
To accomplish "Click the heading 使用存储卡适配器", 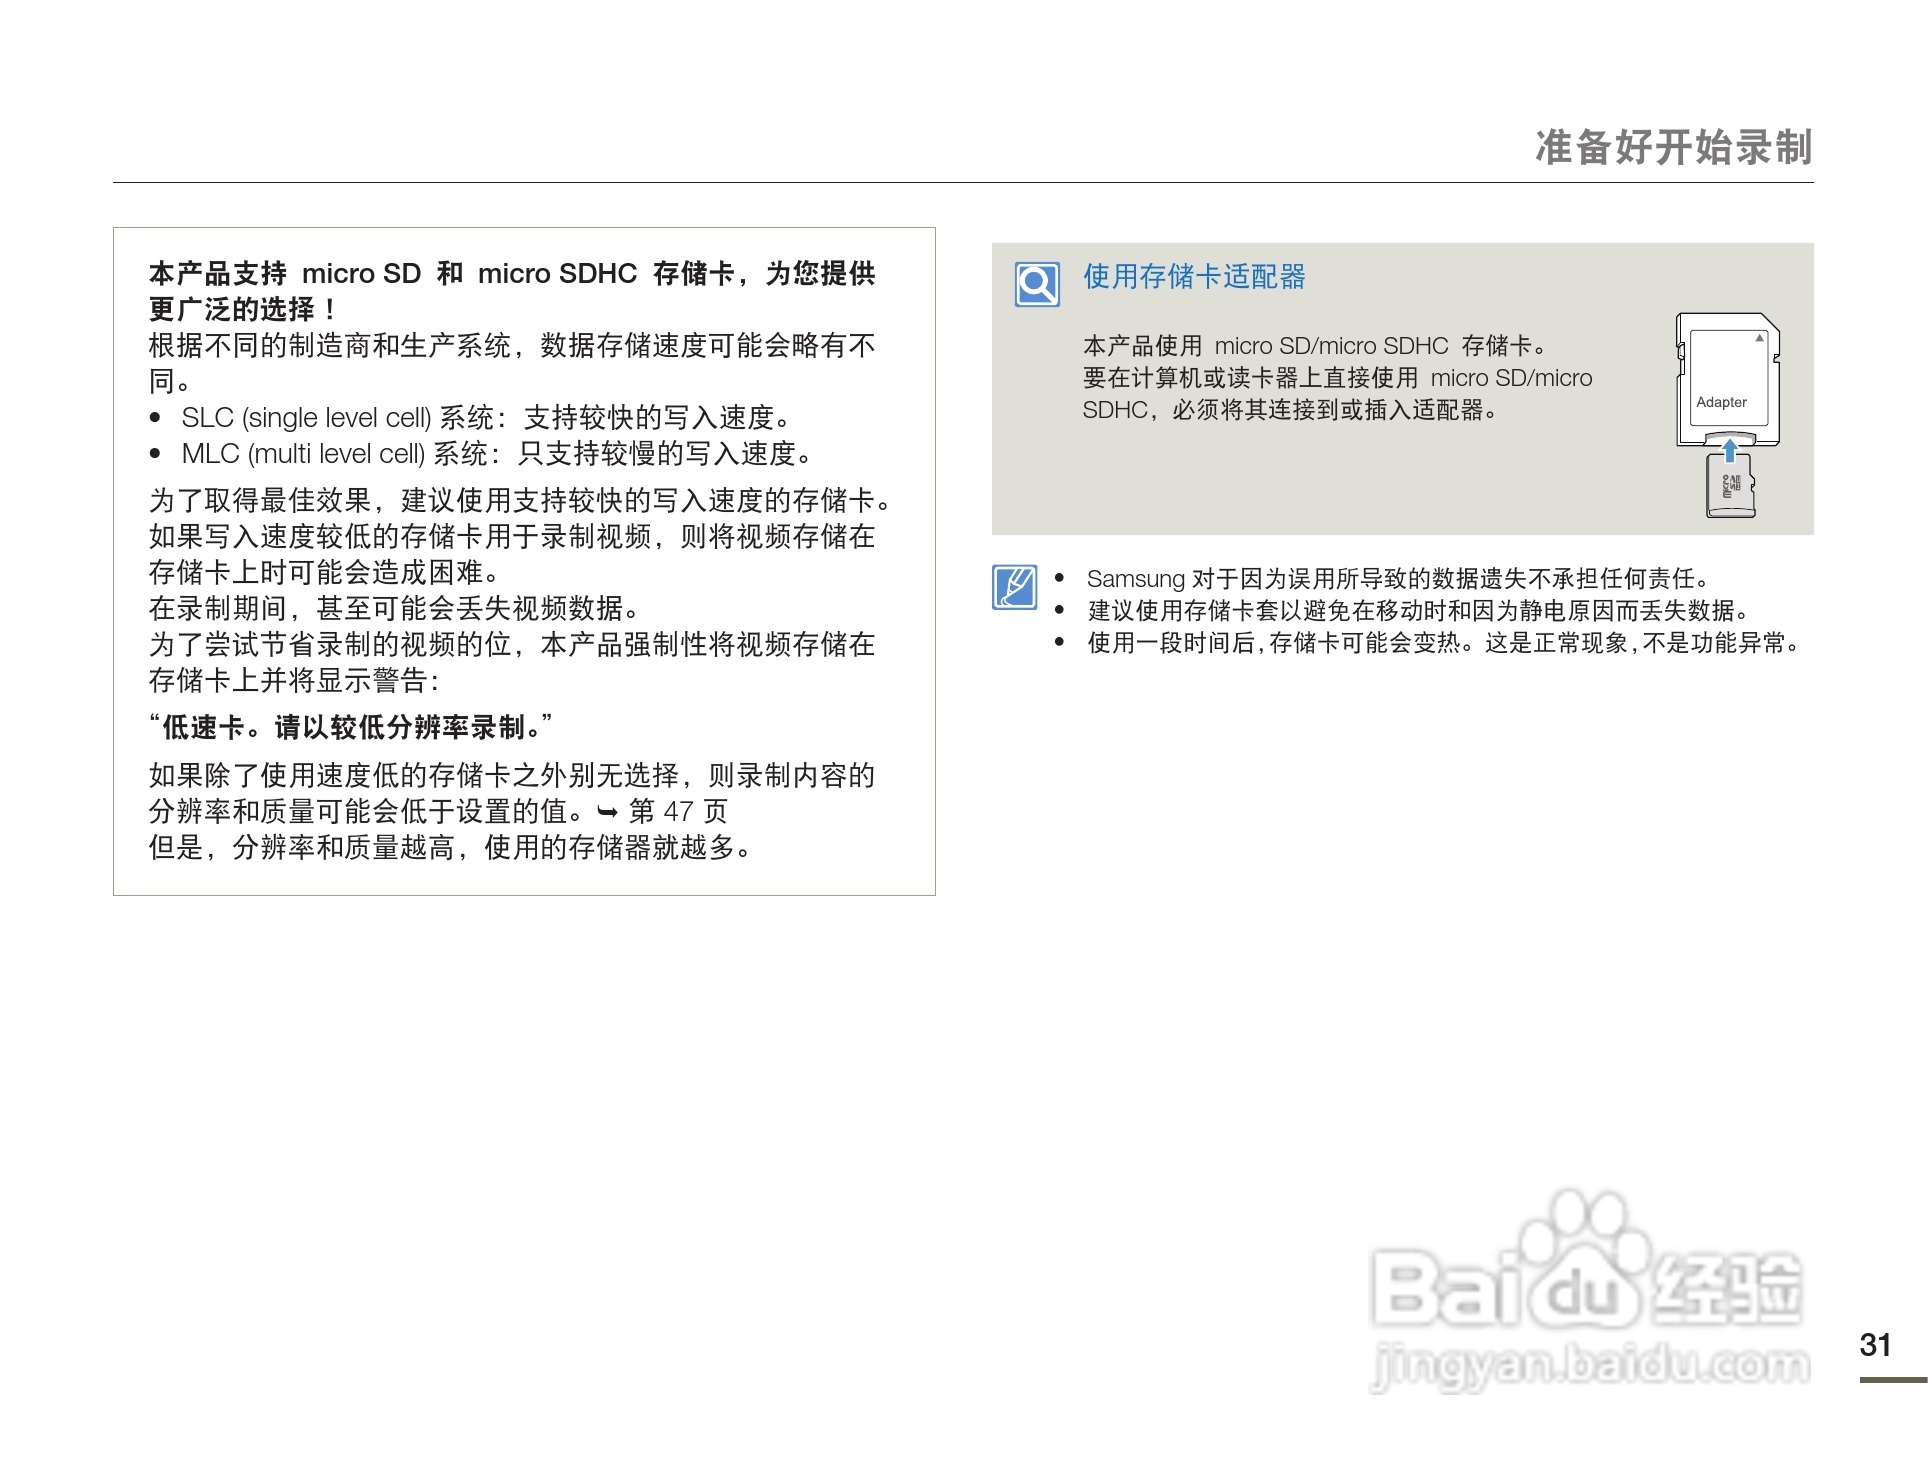I will [x=1194, y=277].
